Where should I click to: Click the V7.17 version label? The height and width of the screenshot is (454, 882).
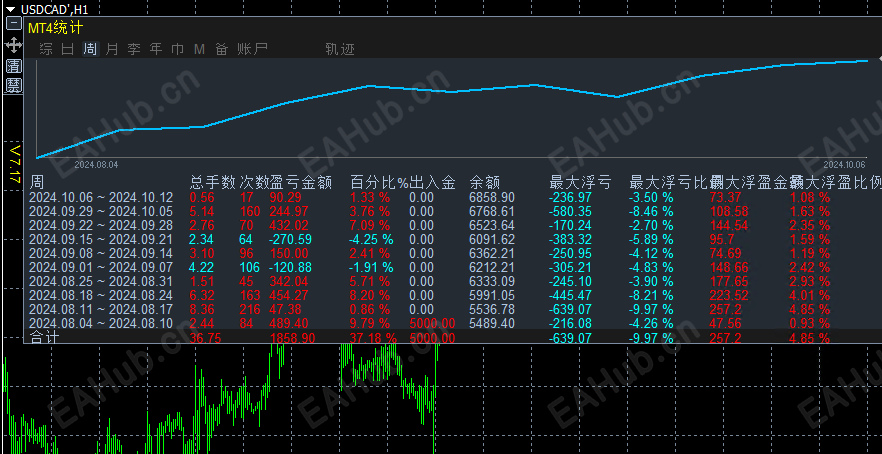(x=15, y=164)
